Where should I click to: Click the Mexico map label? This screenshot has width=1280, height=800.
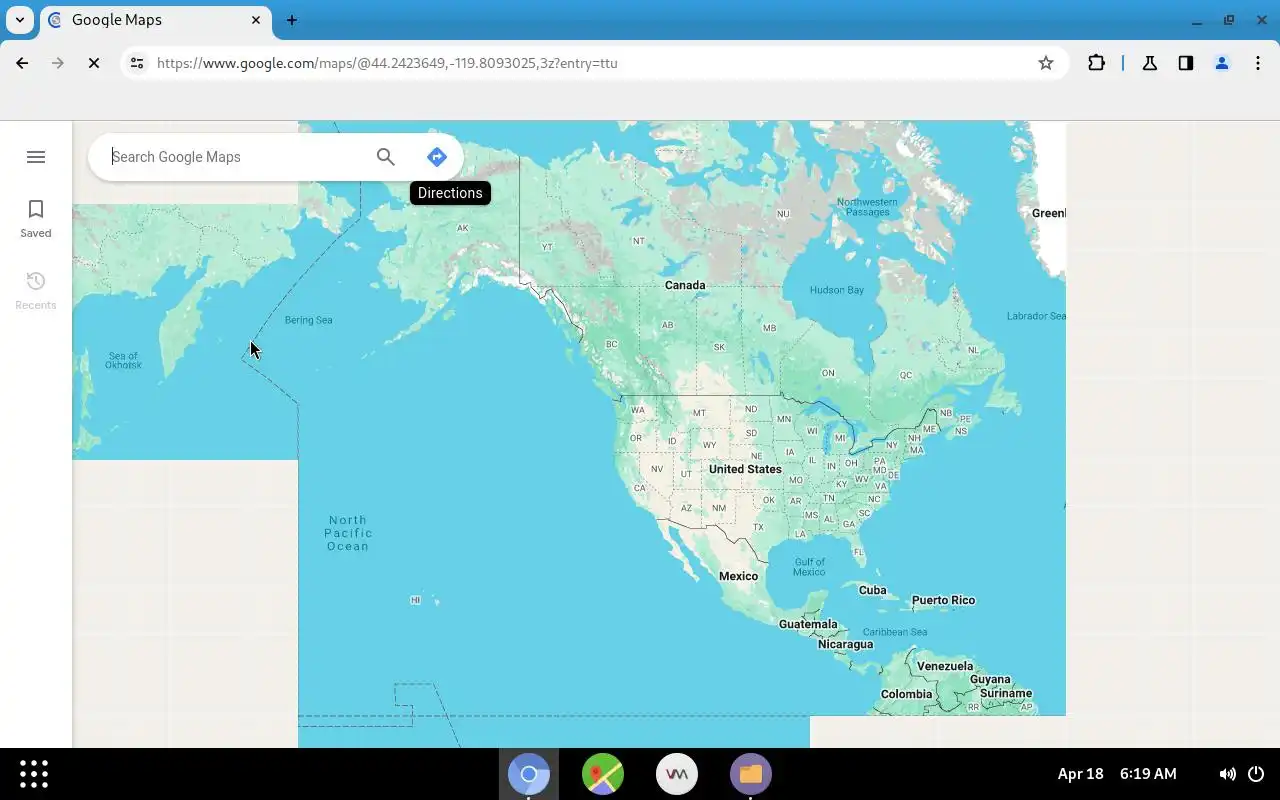click(x=738, y=576)
